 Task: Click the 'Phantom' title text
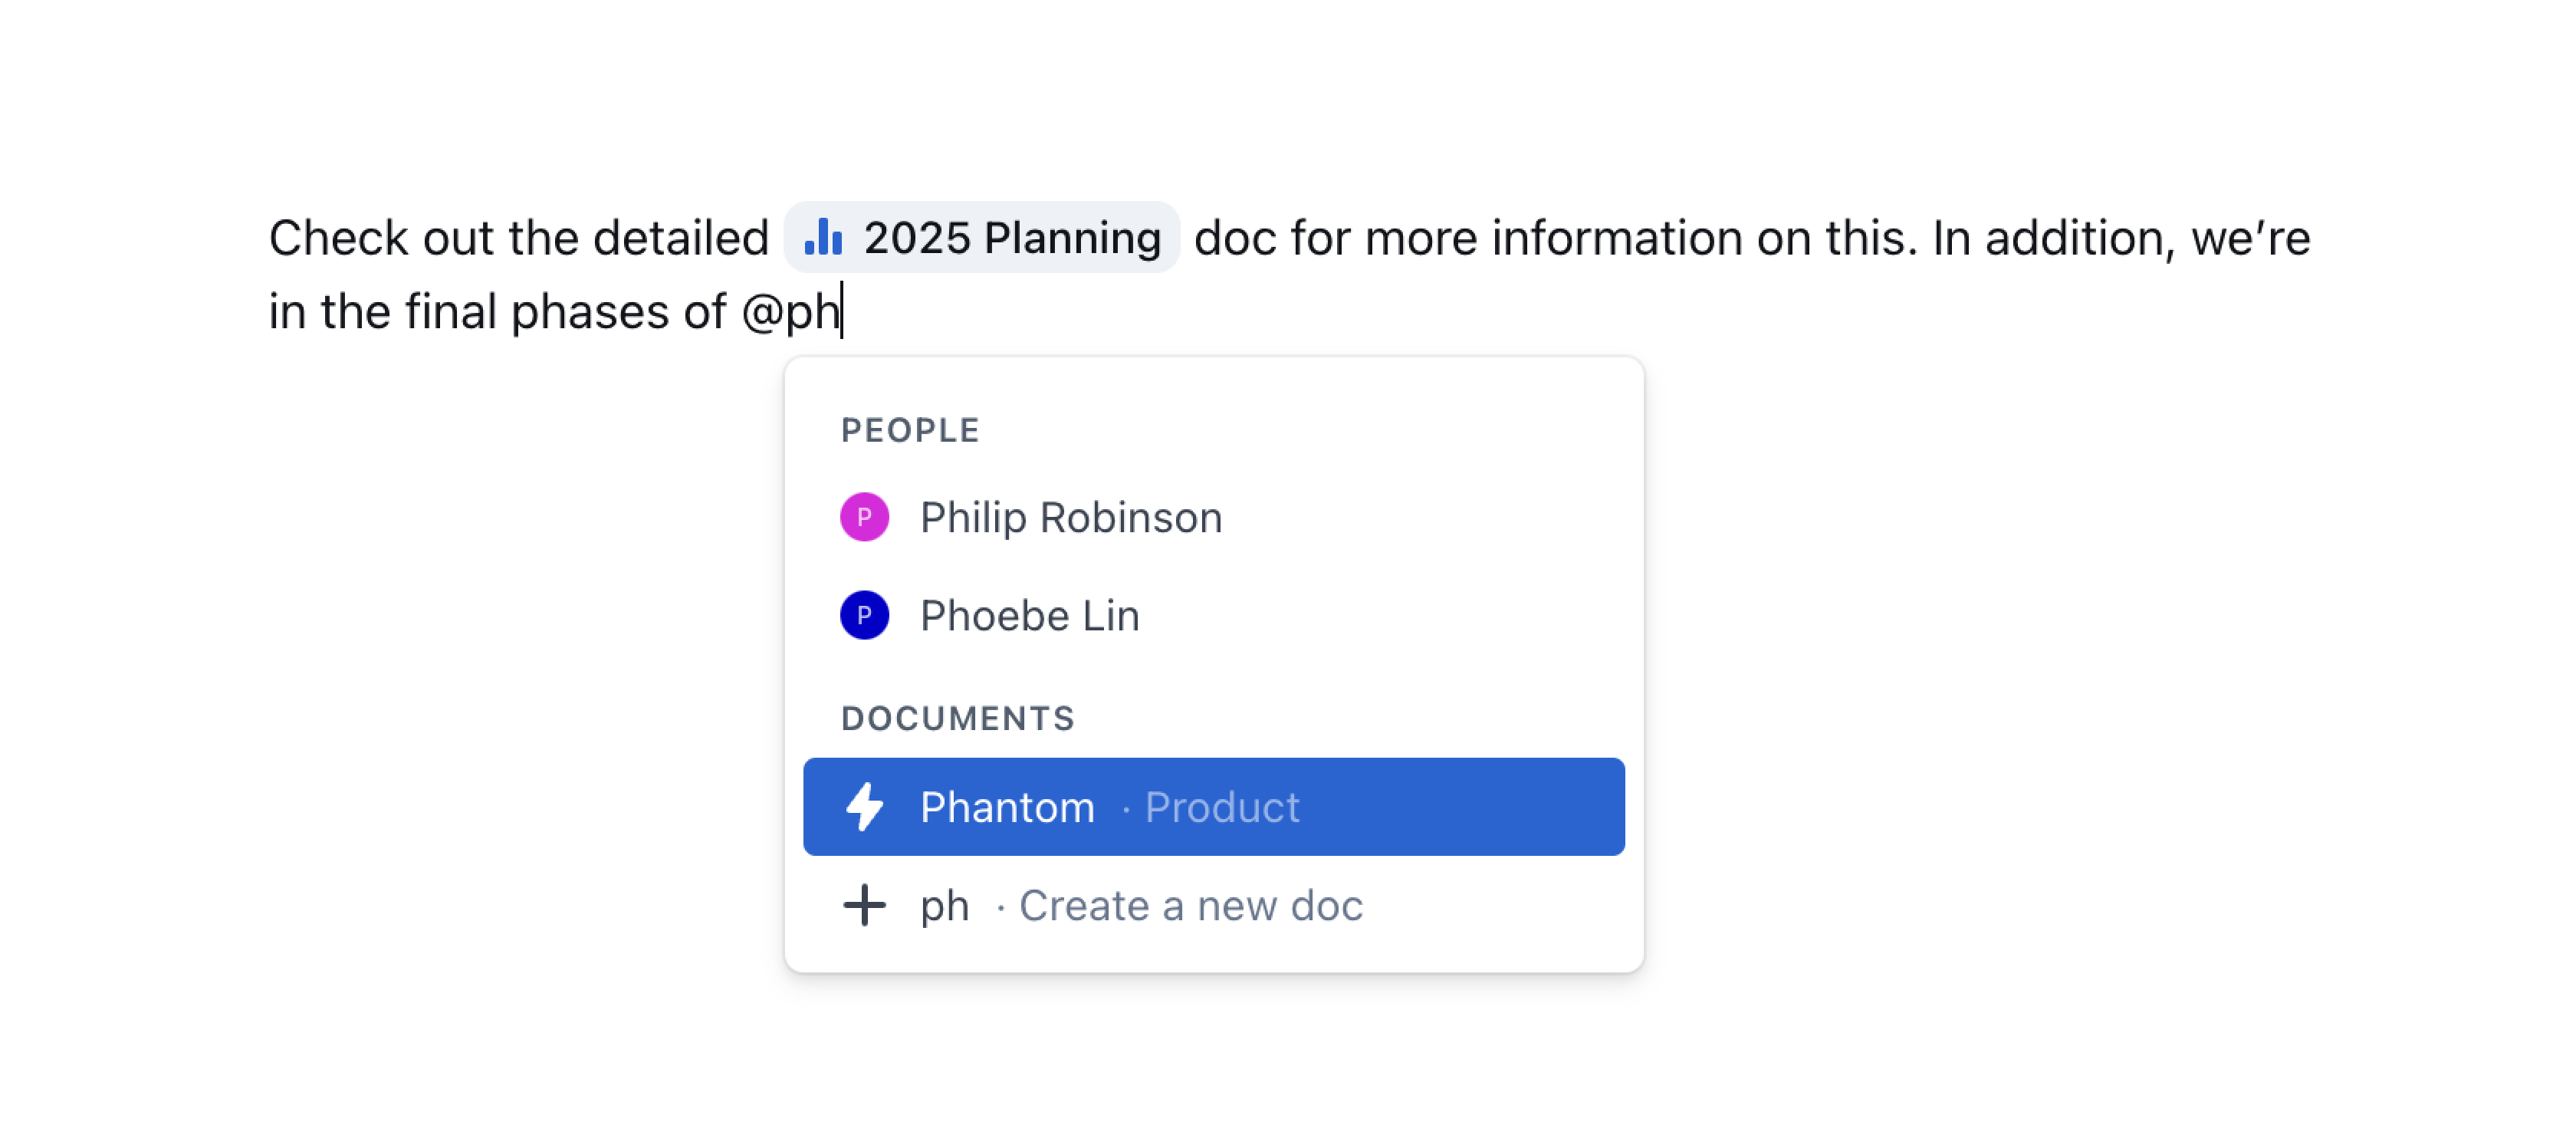point(1006,807)
